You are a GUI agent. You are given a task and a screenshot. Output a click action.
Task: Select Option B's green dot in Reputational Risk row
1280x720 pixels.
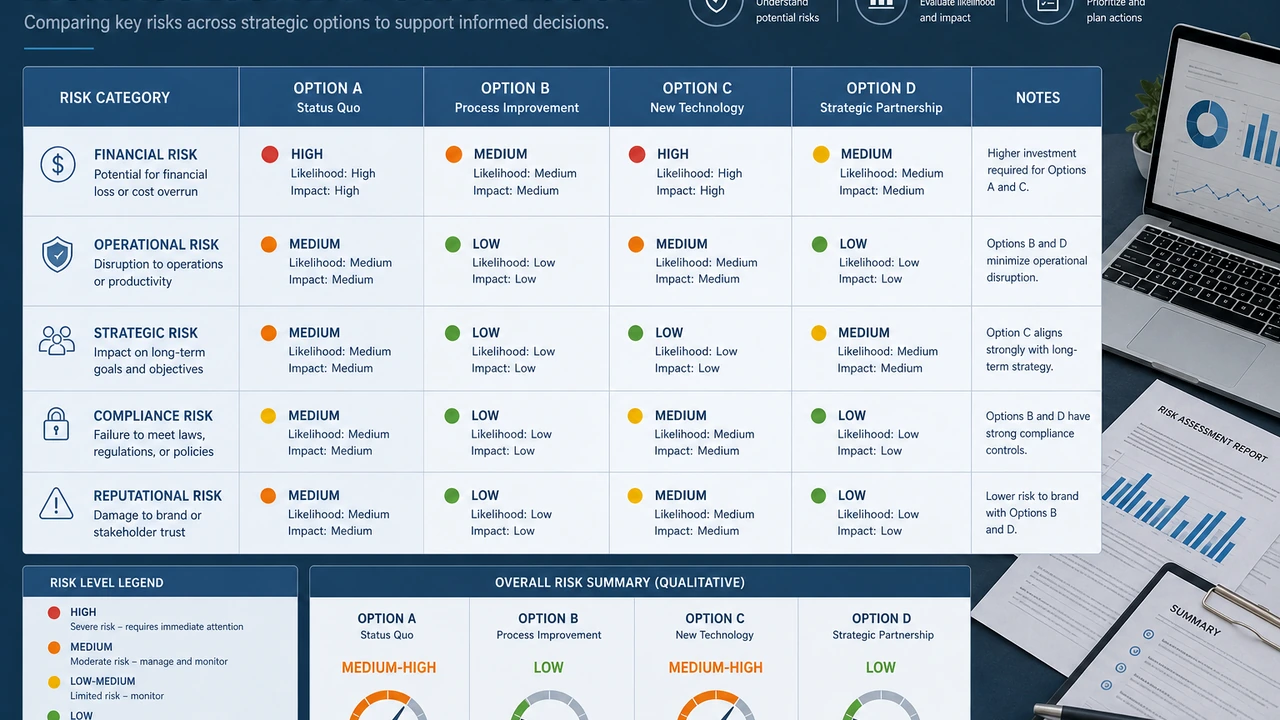452,496
